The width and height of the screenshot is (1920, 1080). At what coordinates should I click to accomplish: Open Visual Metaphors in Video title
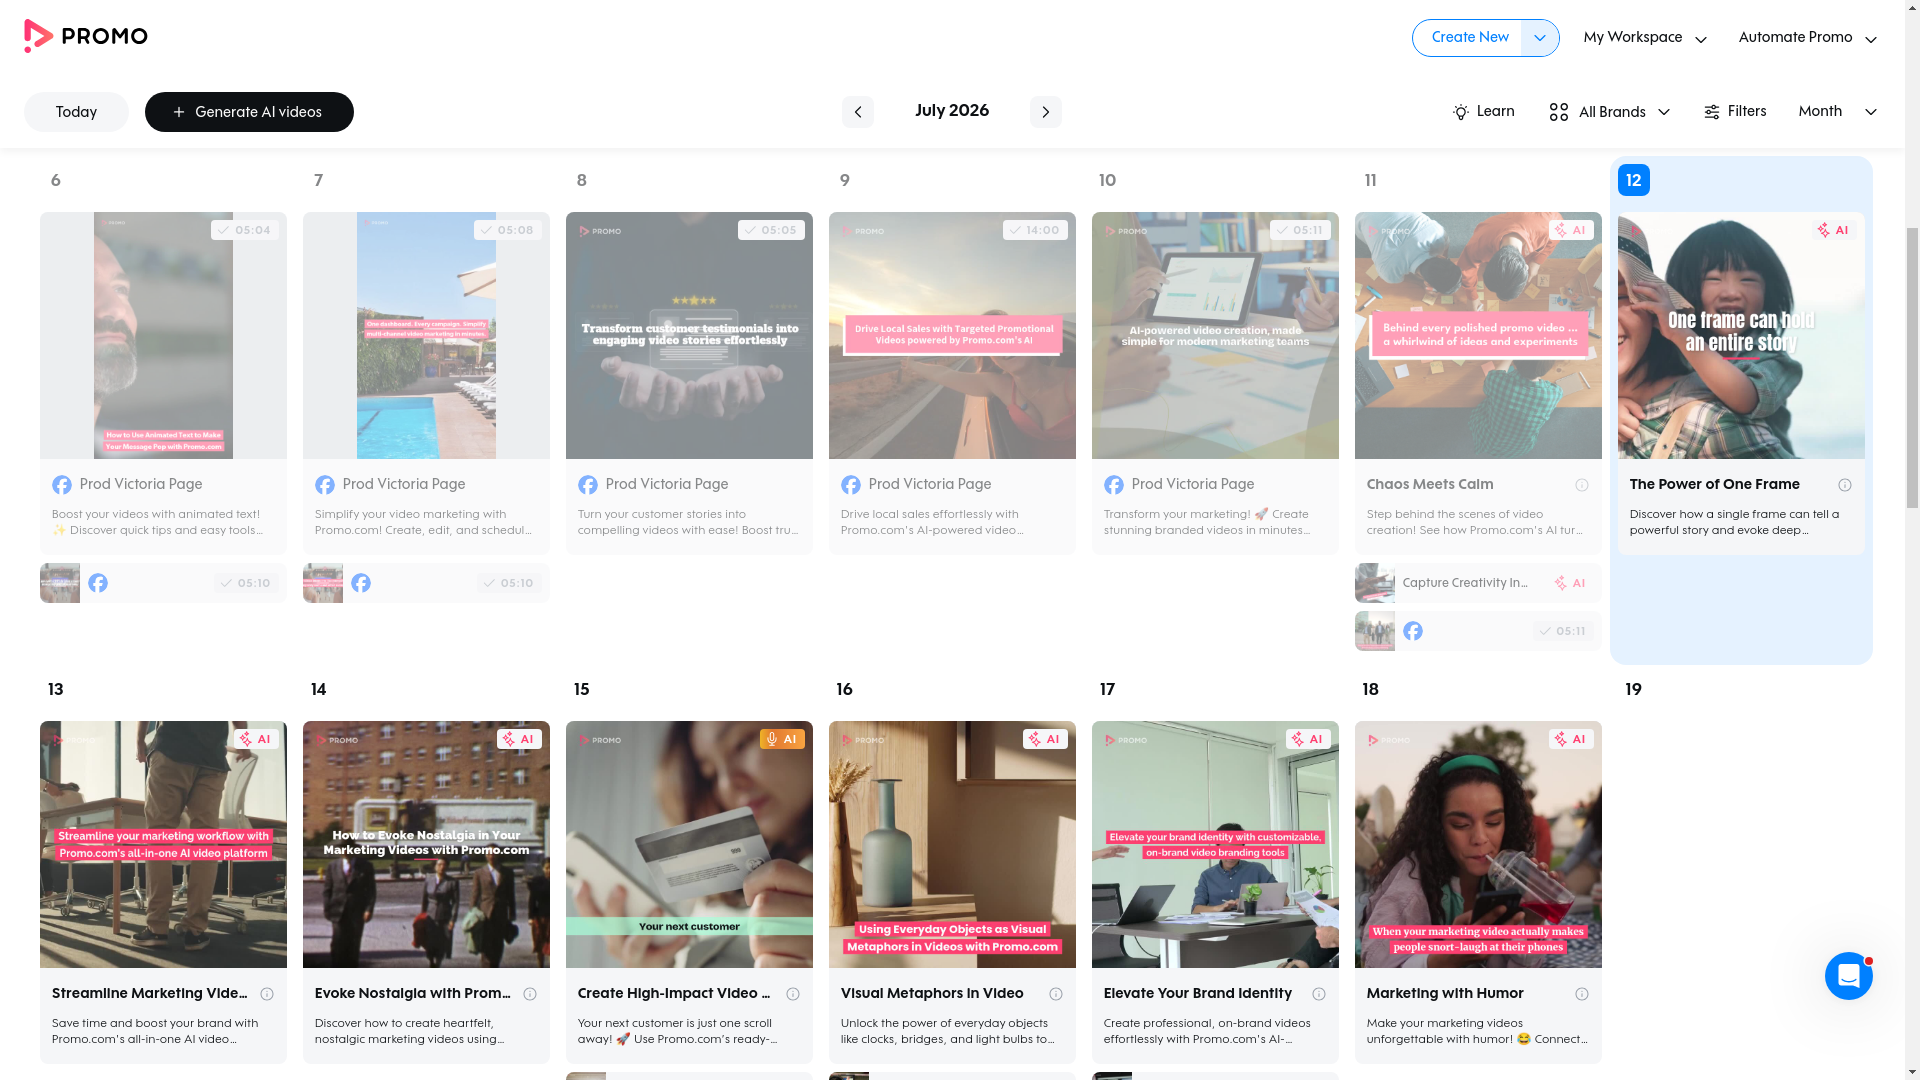[x=932, y=994]
